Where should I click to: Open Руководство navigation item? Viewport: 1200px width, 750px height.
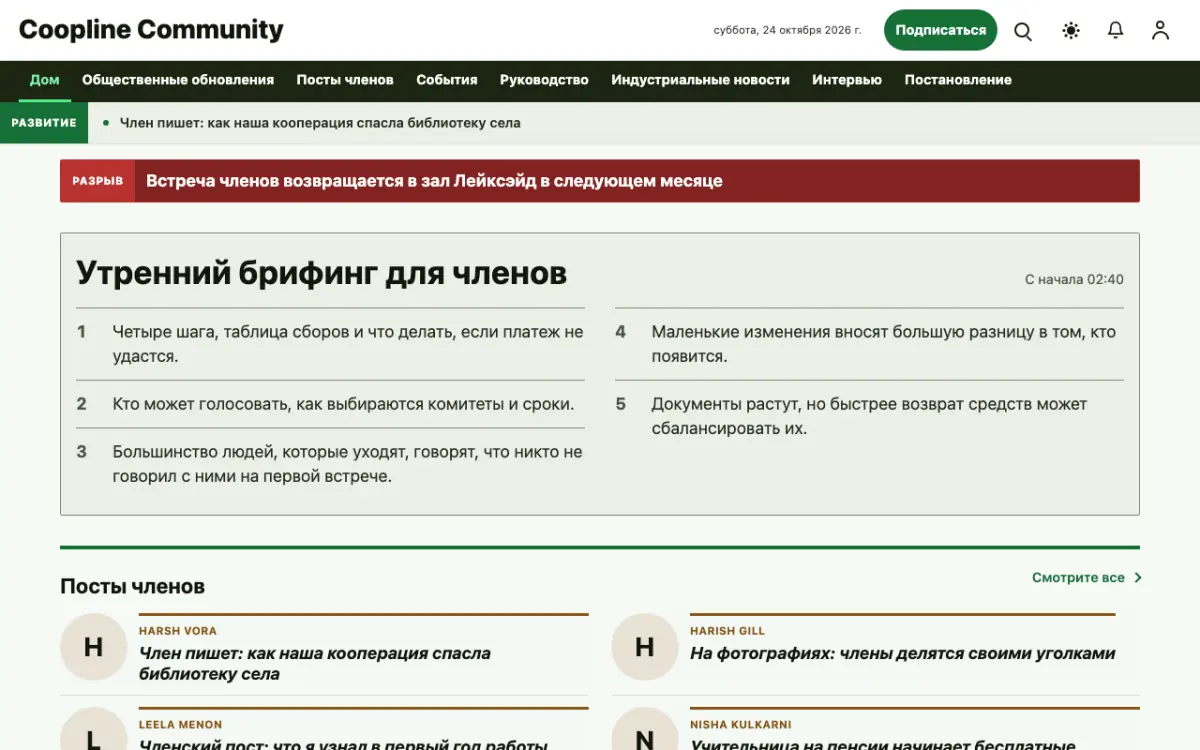point(544,80)
